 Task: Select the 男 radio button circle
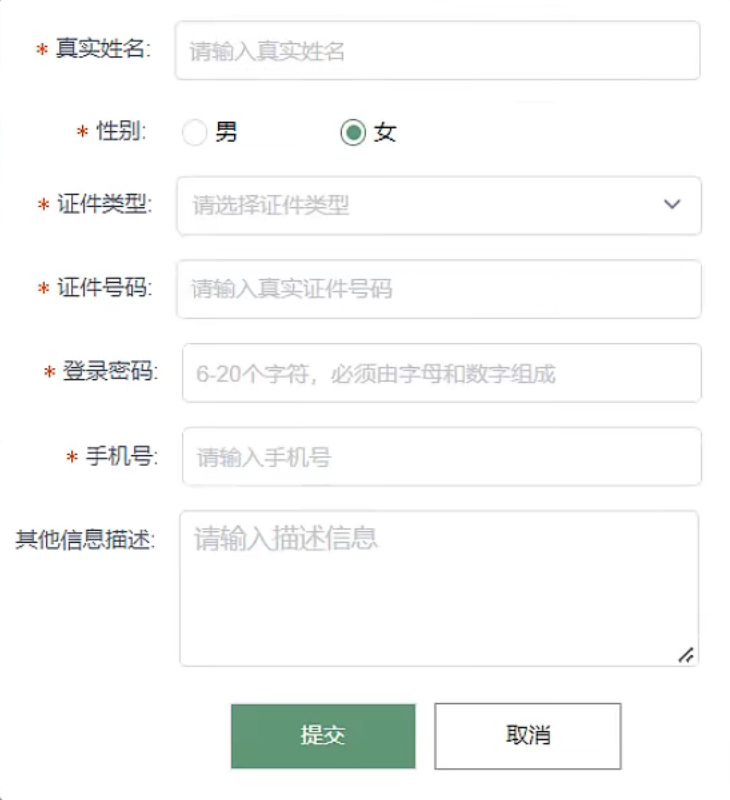point(194,132)
